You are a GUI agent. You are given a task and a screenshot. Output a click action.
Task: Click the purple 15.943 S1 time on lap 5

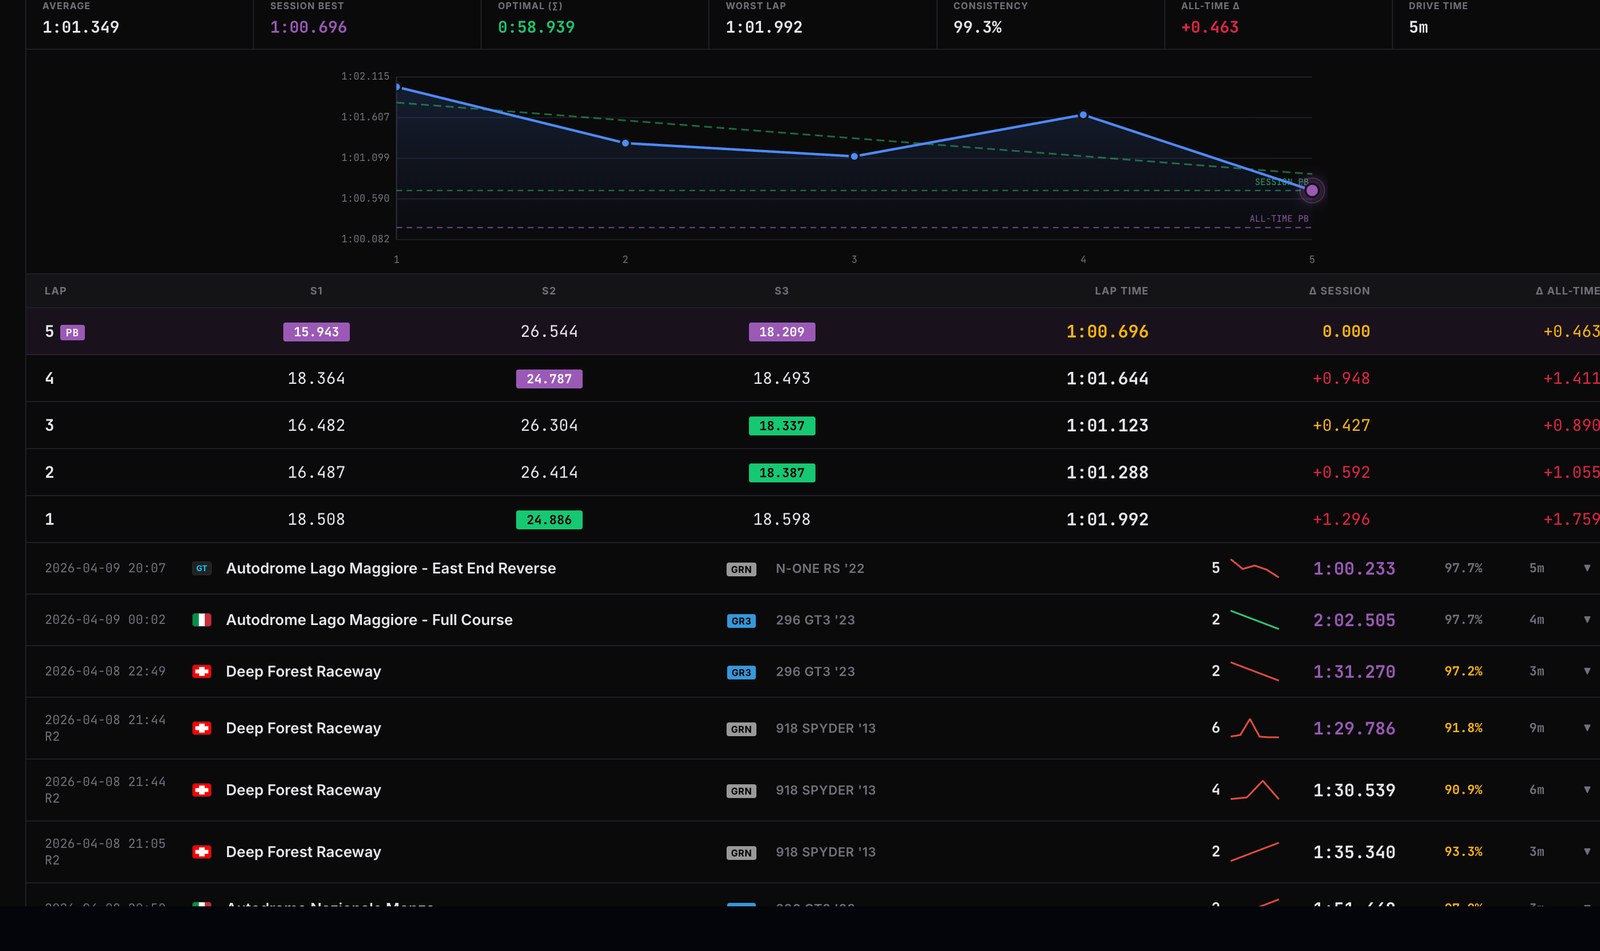click(316, 332)
